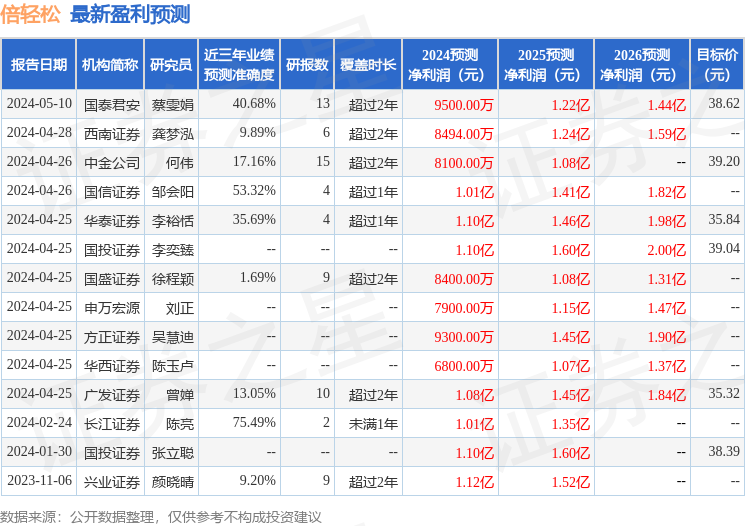
Task: Click the 2026预测净利润 column header
Action: coord(642,65)
